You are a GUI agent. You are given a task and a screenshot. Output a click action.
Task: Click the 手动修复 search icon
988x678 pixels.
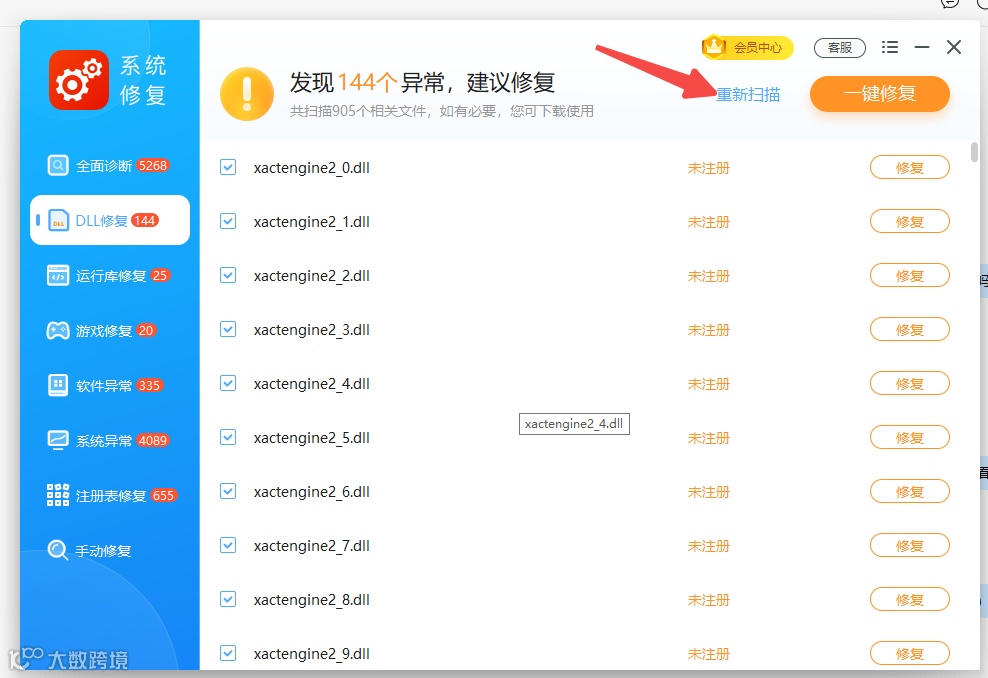58,550
